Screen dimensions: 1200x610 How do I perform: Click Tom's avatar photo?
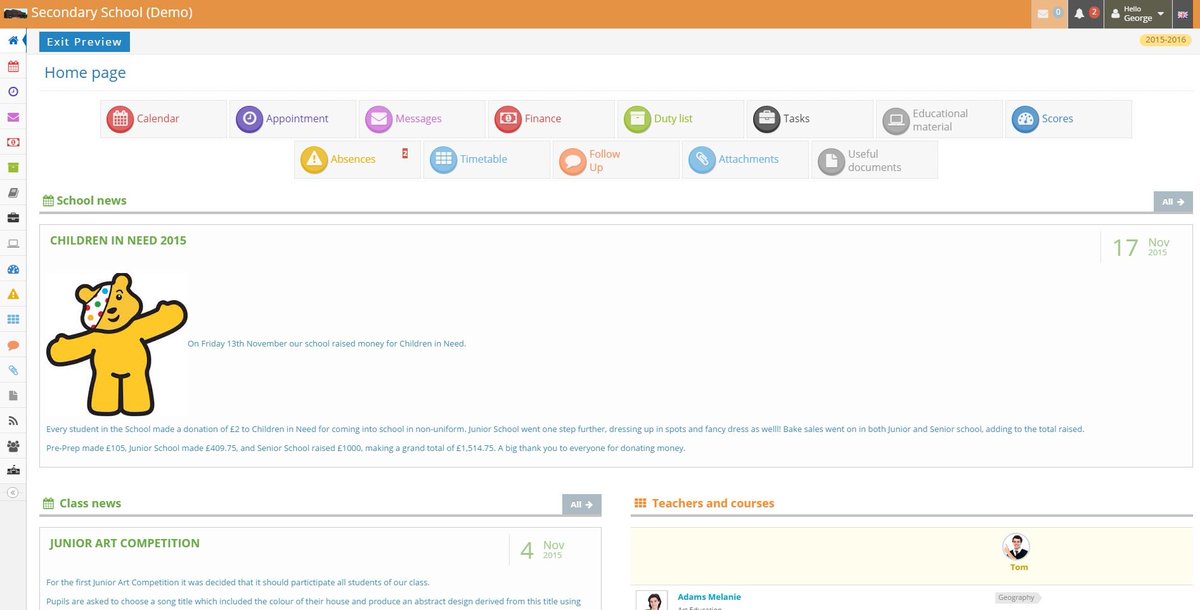(1017, 547)
